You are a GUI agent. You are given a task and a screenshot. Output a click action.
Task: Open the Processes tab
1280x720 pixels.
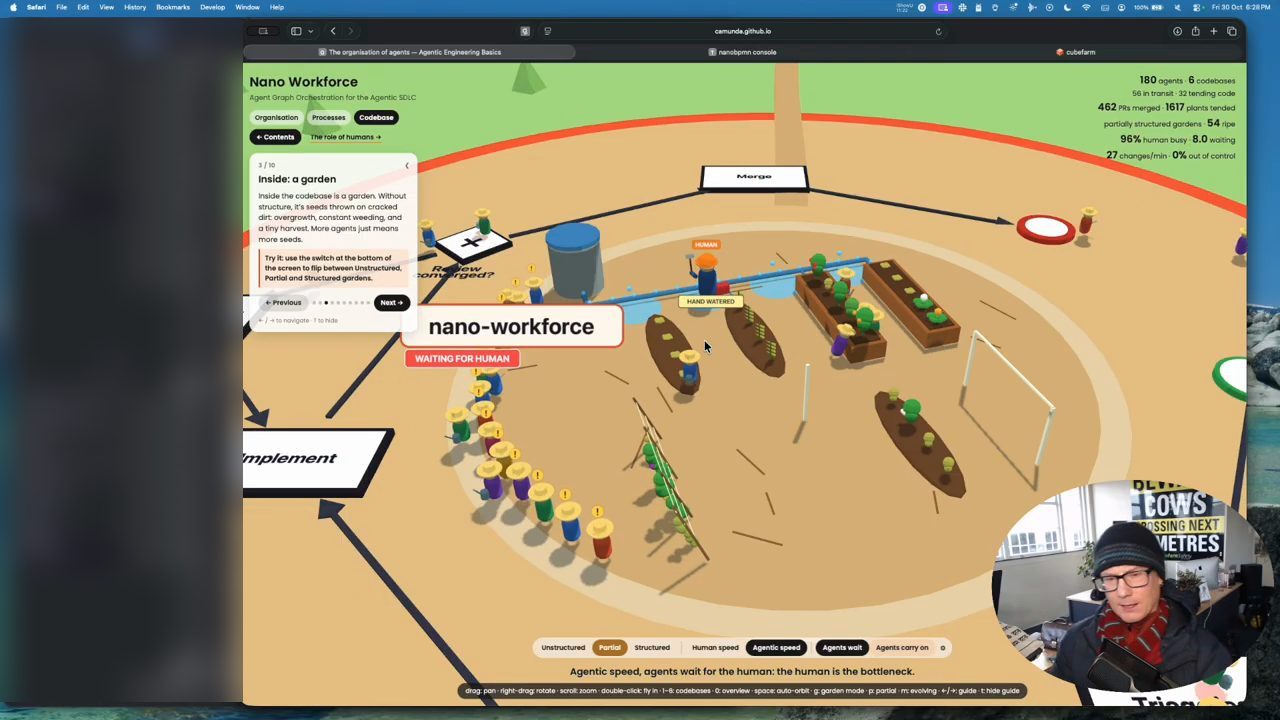[x=328, y=117]
